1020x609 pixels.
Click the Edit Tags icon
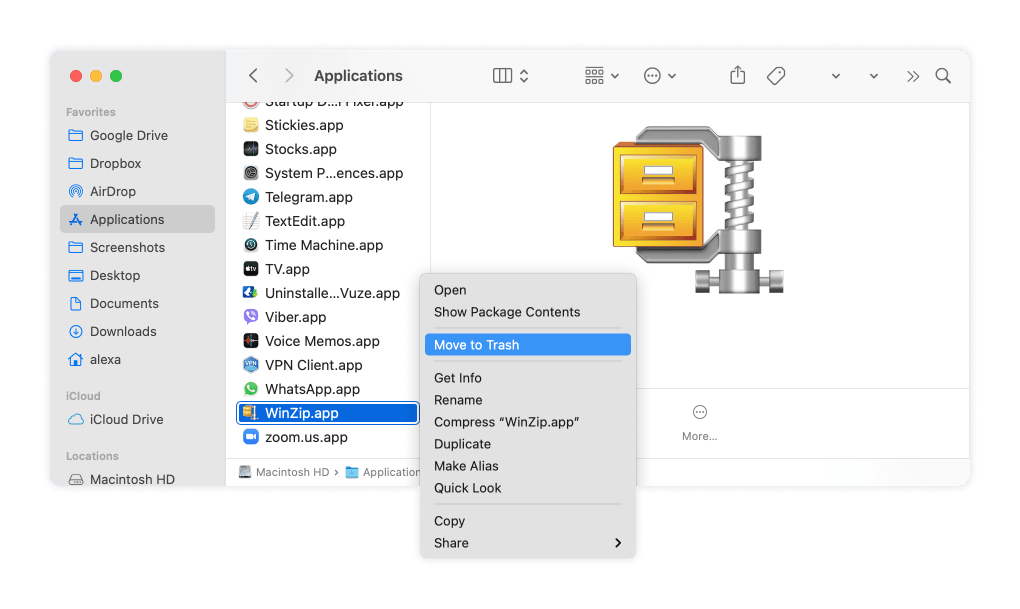click(776, 76)
